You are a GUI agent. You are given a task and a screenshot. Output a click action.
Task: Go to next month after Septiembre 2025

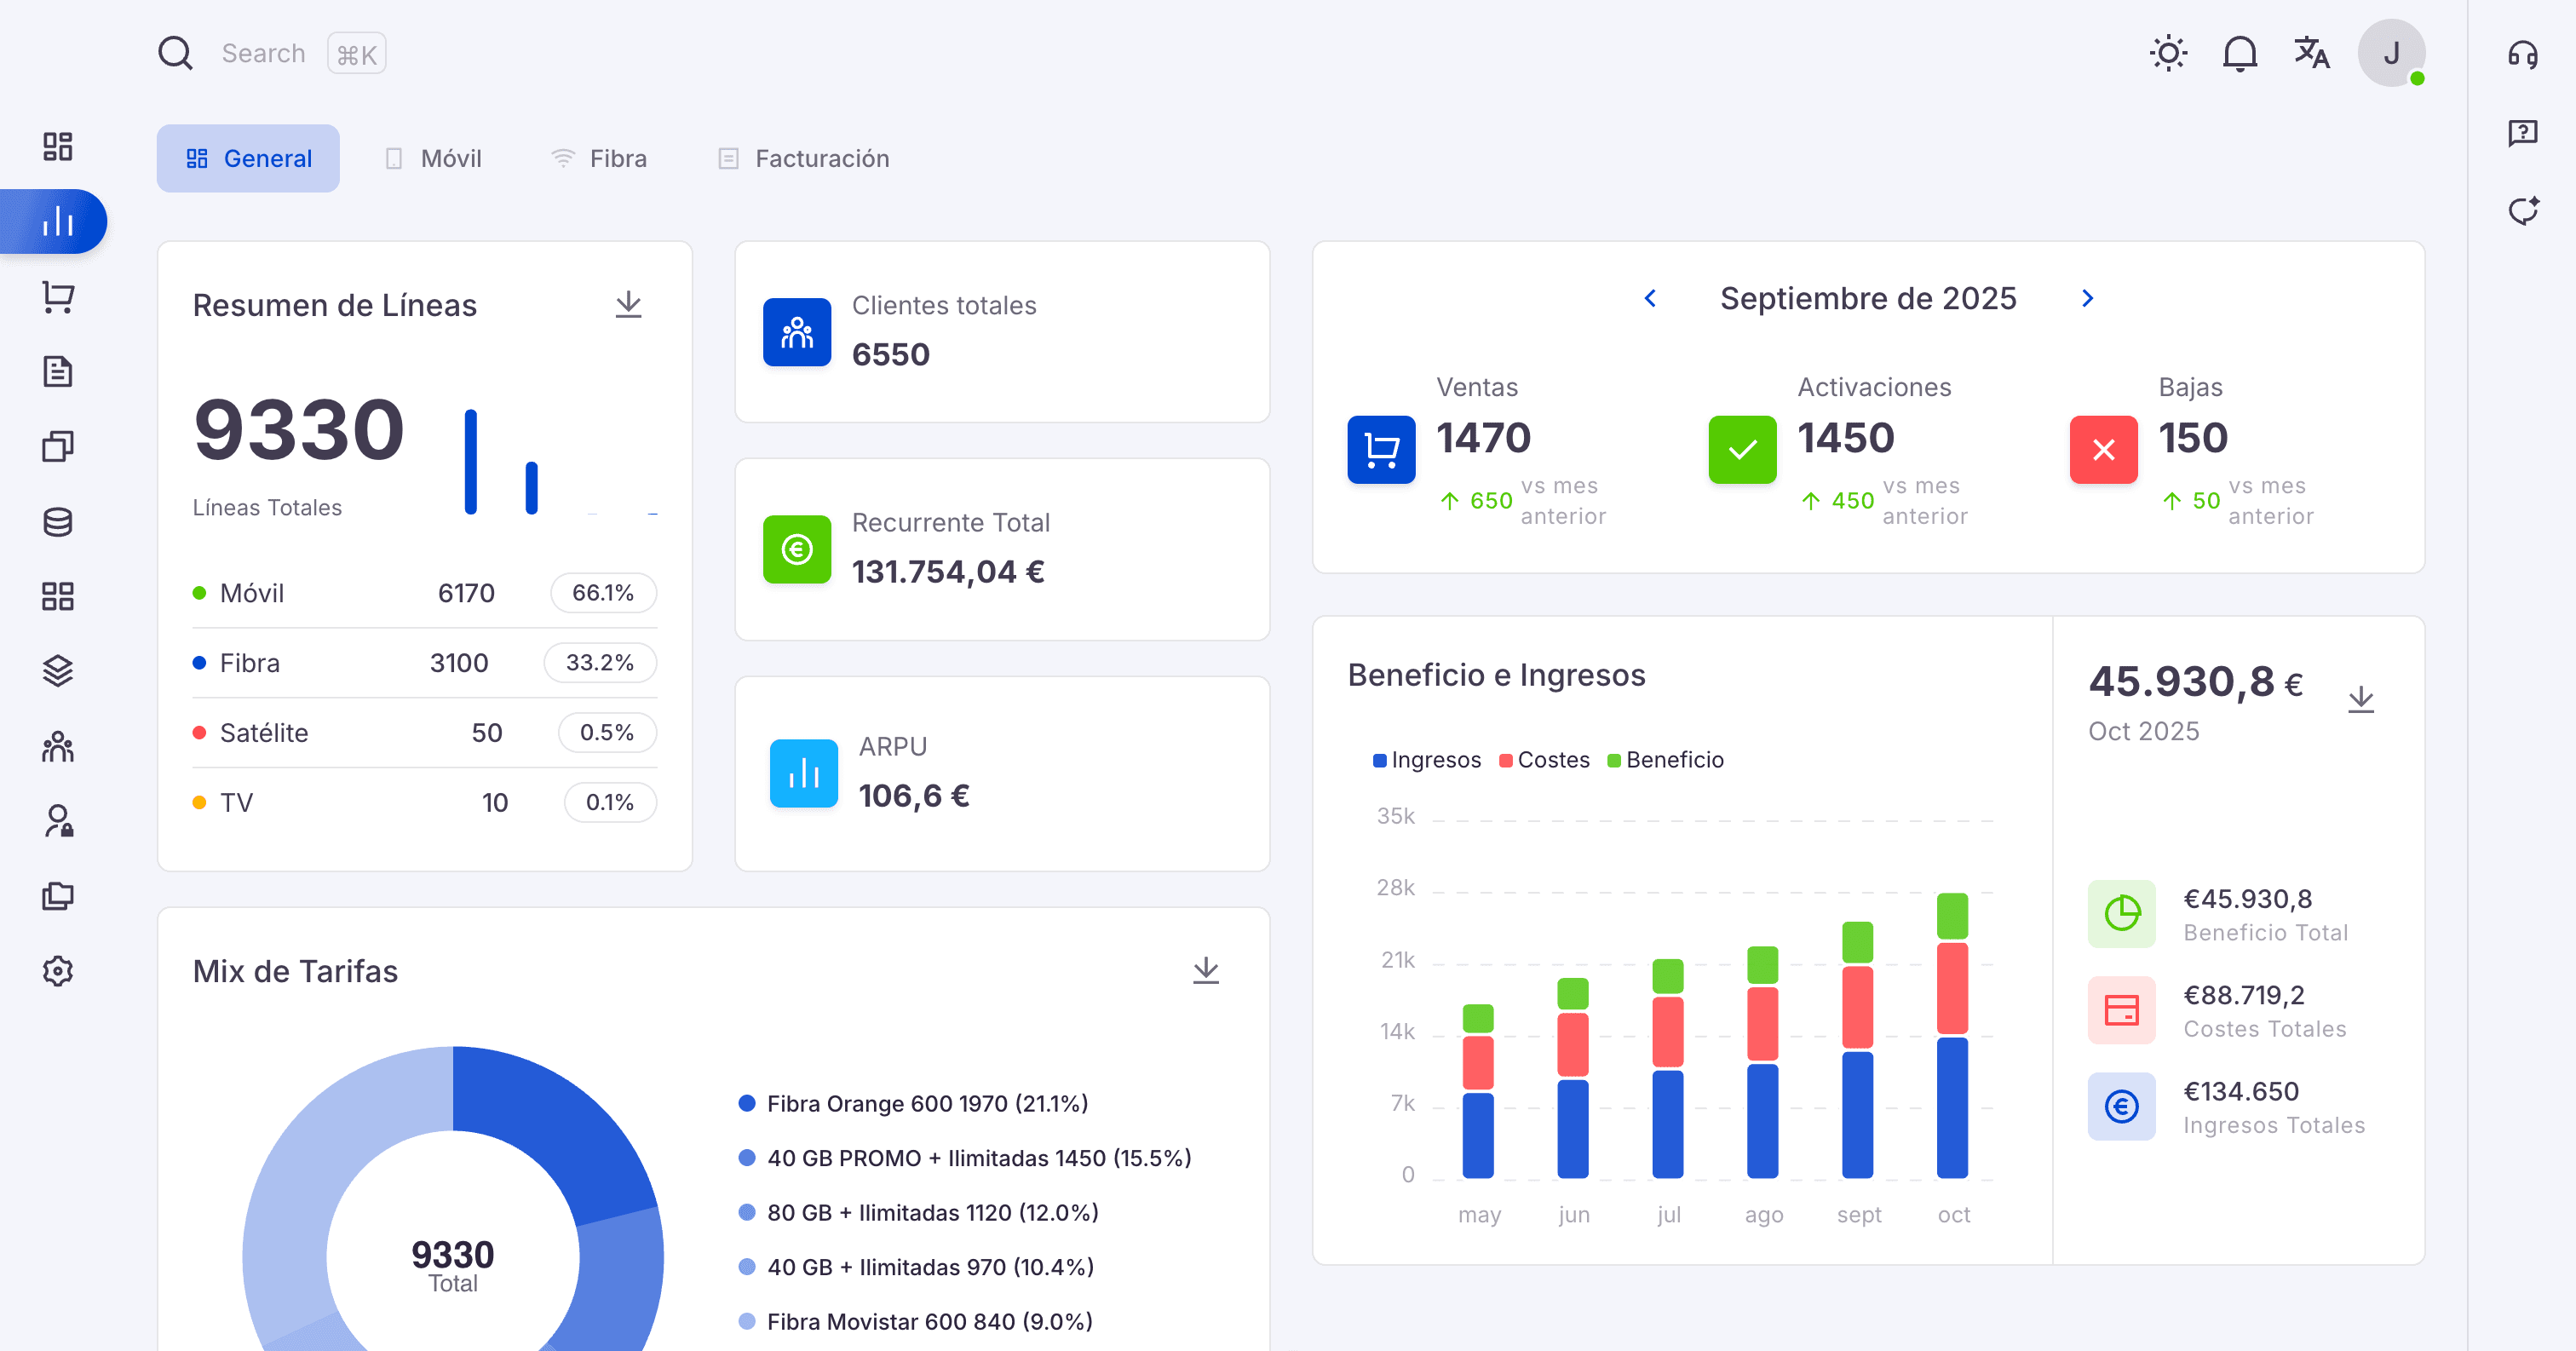[2087, 298]
